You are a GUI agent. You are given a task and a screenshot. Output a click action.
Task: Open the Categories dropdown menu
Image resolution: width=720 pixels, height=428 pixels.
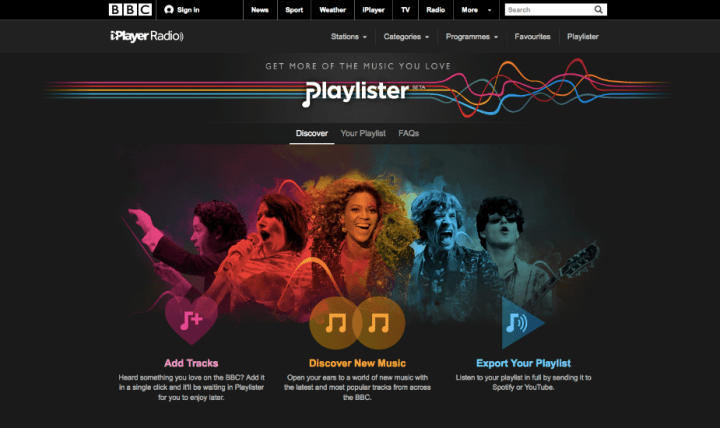pyautogui.click(x=406, y=37)
